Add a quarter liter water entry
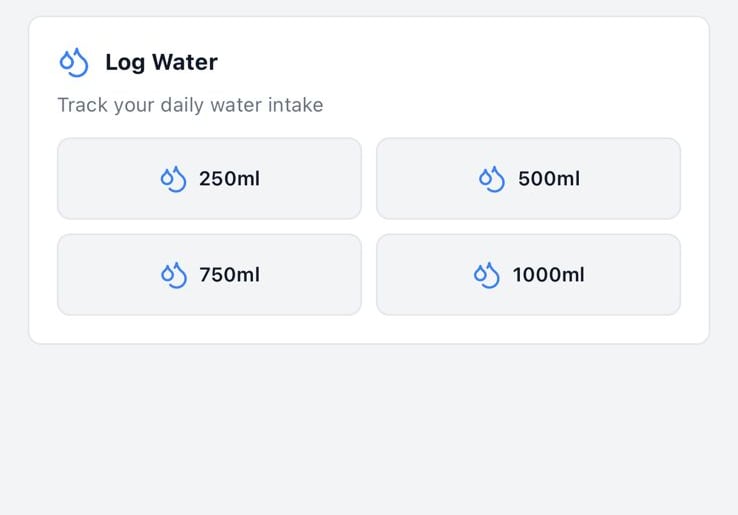This screenshot has height=515, width=738. click(209, 179)
